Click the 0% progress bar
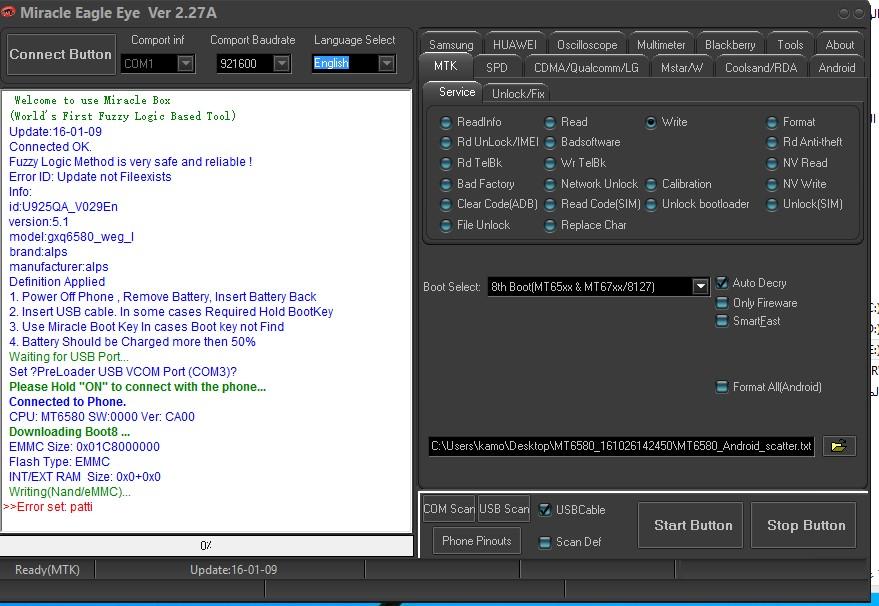 pos(206,545)
